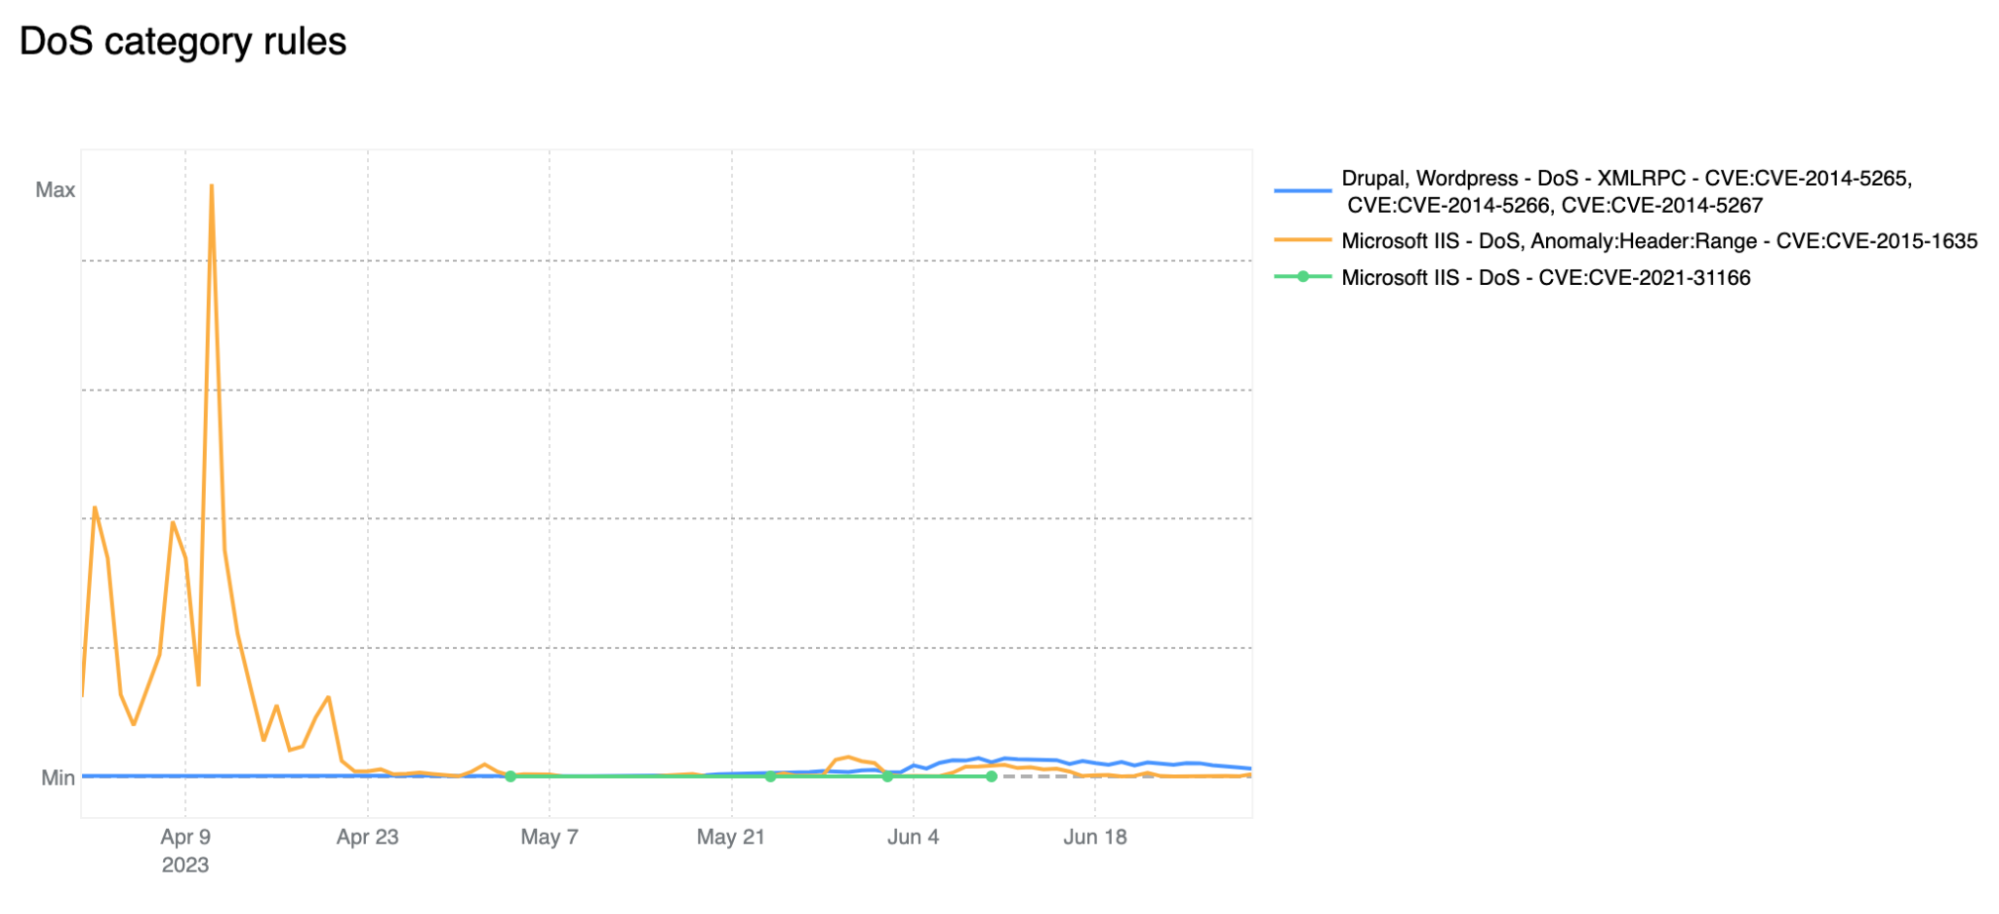Toggle the Microsoft IIS Anomaly:Header:Range series label

pyautogui.click(x=1658, y=241)
